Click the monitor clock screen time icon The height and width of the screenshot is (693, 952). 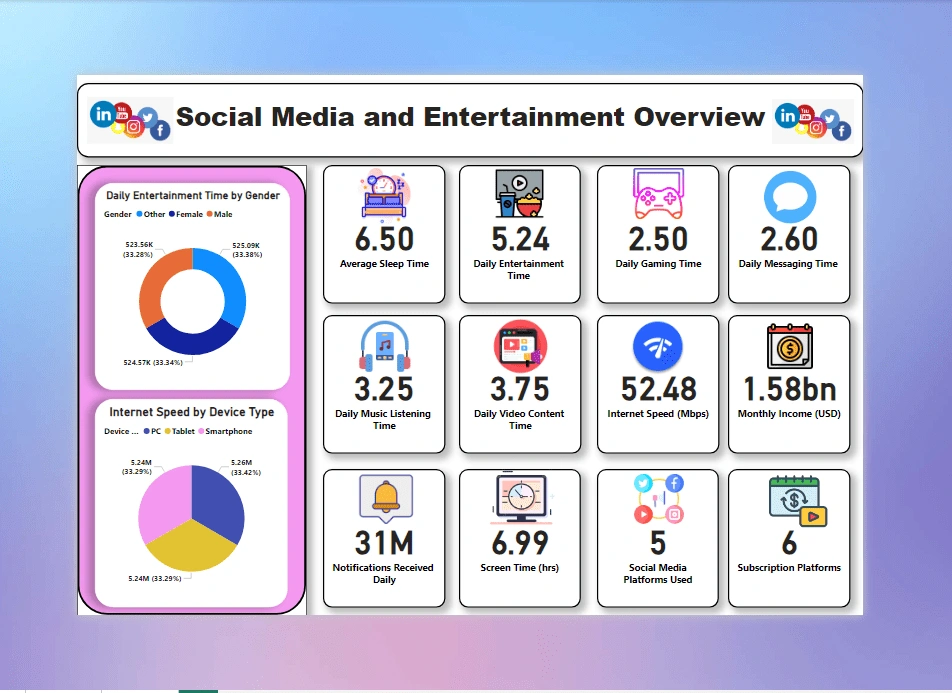point(520,498)
